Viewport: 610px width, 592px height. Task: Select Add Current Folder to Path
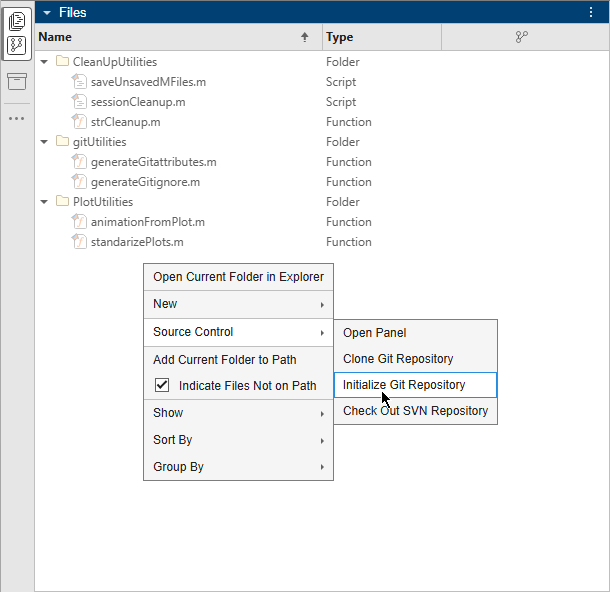(x=238, y=360)
